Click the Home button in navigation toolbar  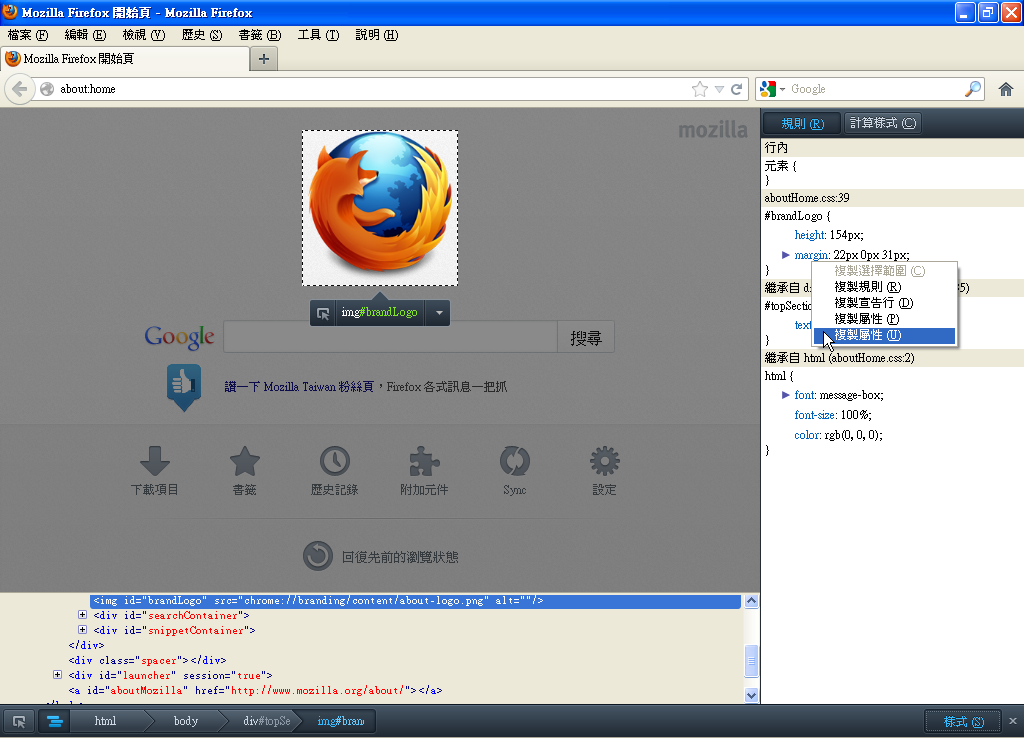[x=1005, y=89]
